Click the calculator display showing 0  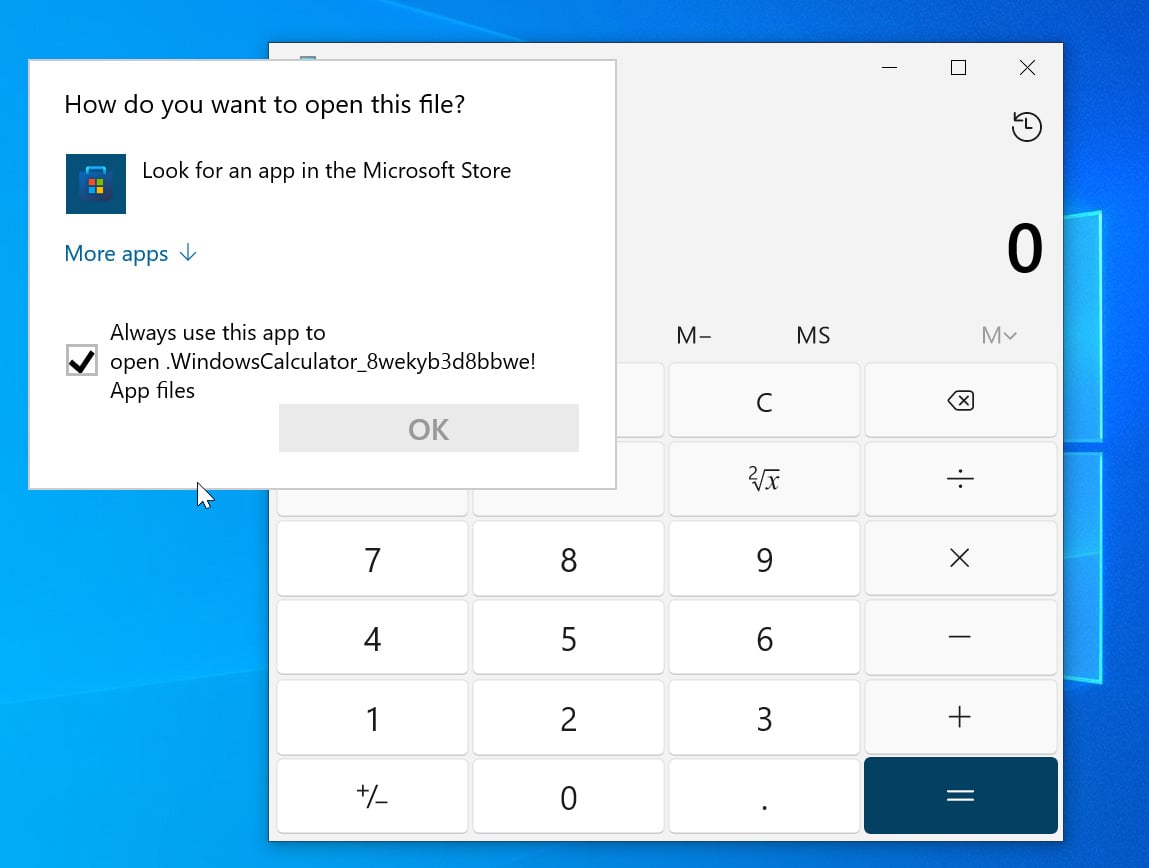[x=1024, y=248]
